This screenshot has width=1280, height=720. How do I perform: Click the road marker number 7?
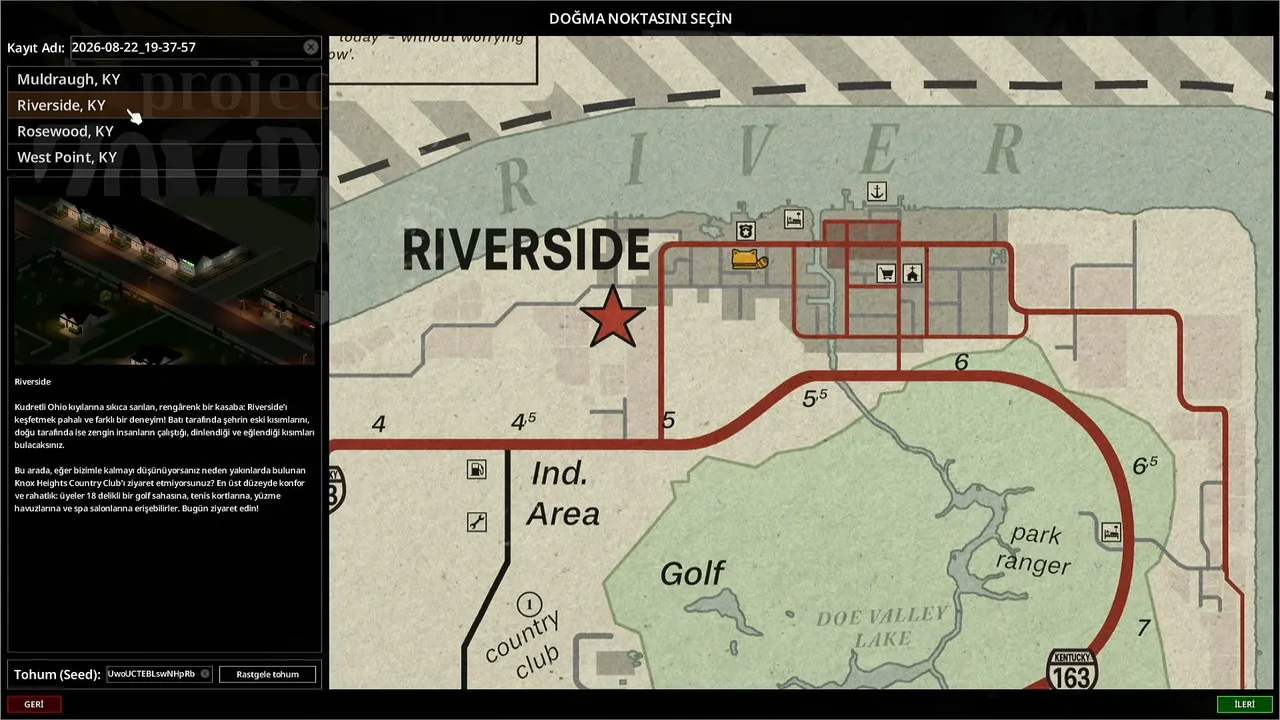(x=1143, y=628)
